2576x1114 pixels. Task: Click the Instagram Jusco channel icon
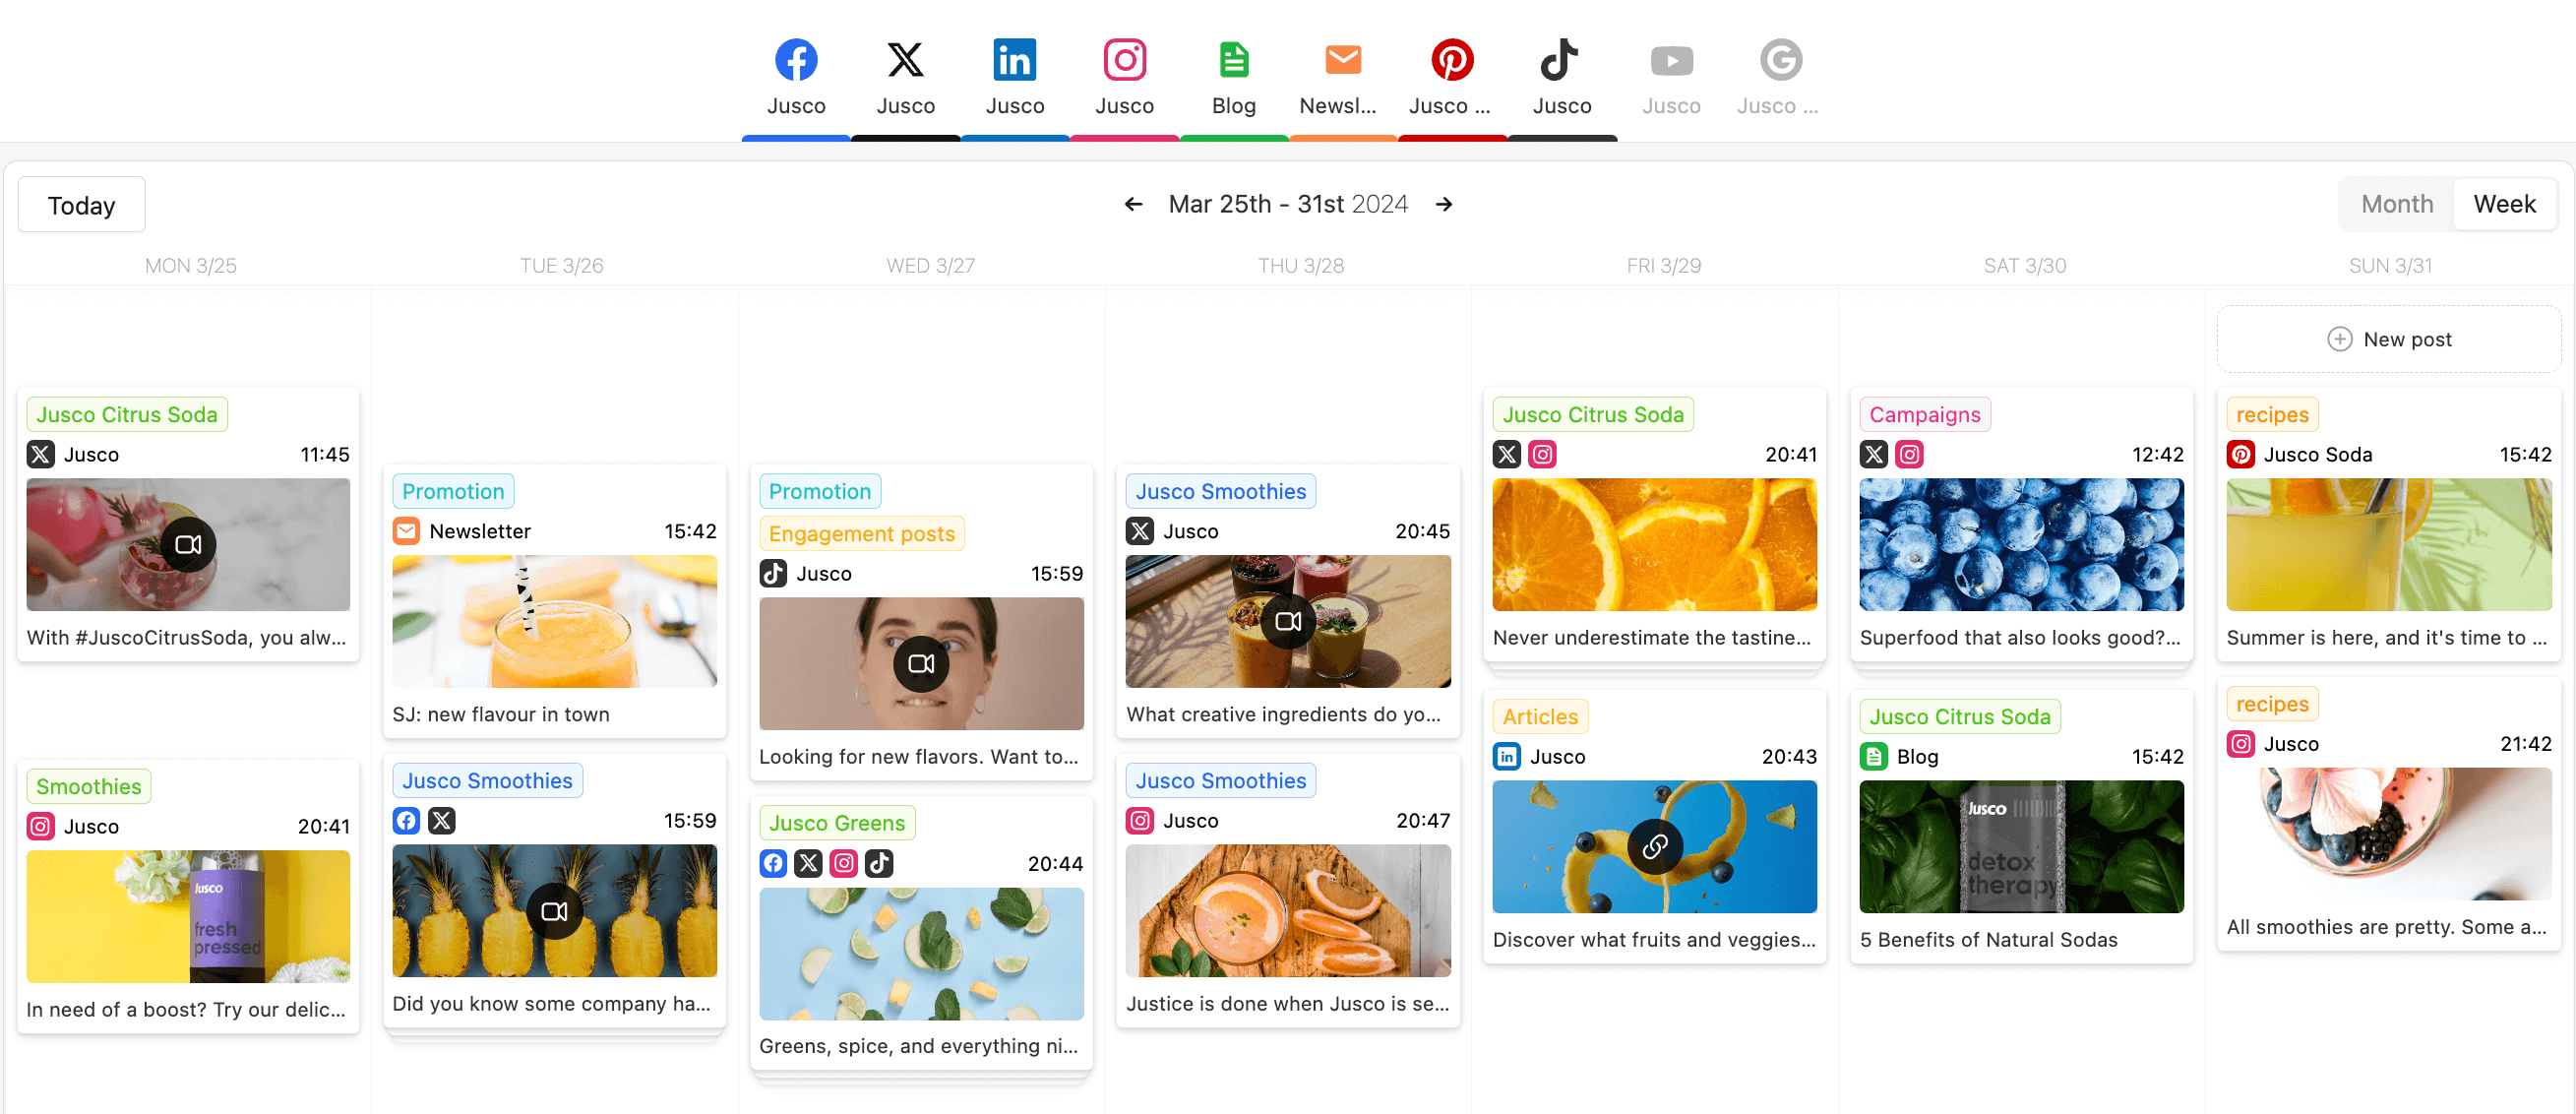(x=1122, y=59)
